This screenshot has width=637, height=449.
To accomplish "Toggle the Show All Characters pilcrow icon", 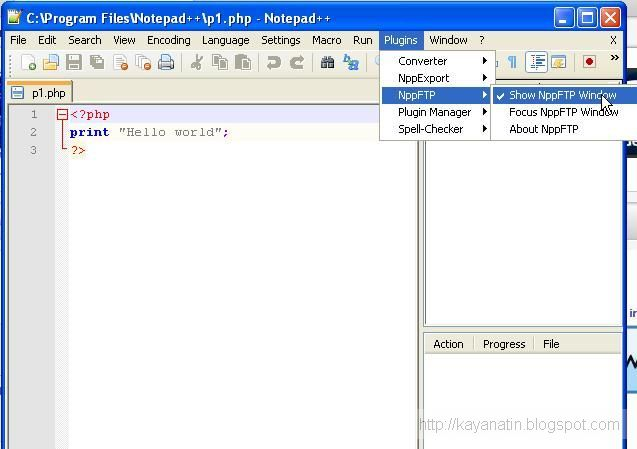I will (512, 62).
